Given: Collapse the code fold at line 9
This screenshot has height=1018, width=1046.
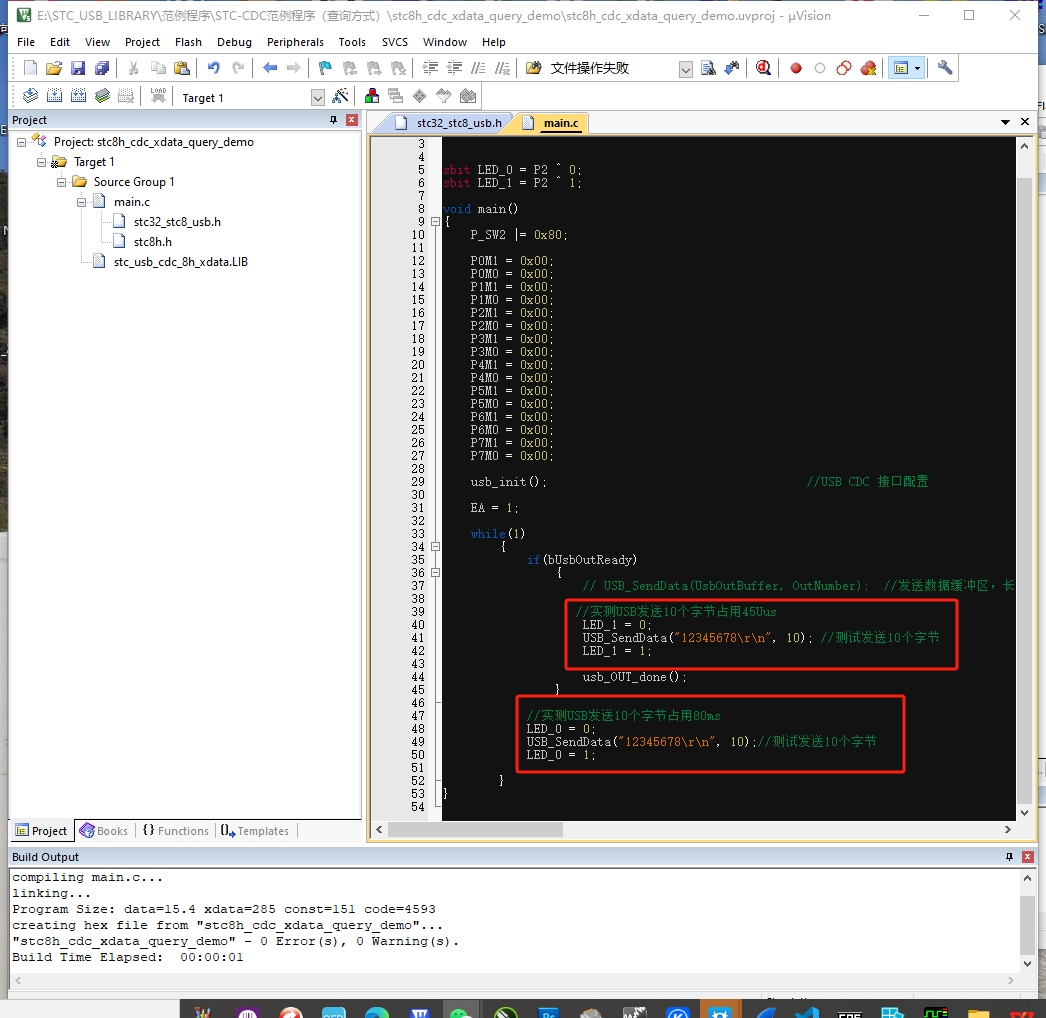Looking at the screenshot, I should coord(436,221).
